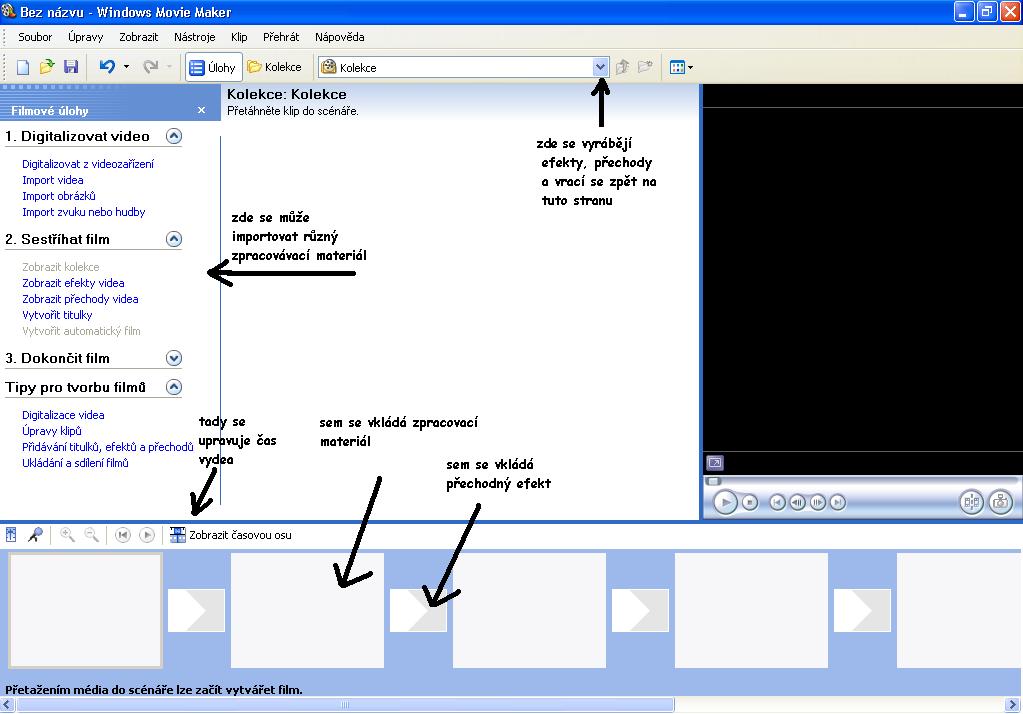This screenshot has height=714, width=1023.
Task: Click the Import obrázků link
Action: tap(59, 196)
